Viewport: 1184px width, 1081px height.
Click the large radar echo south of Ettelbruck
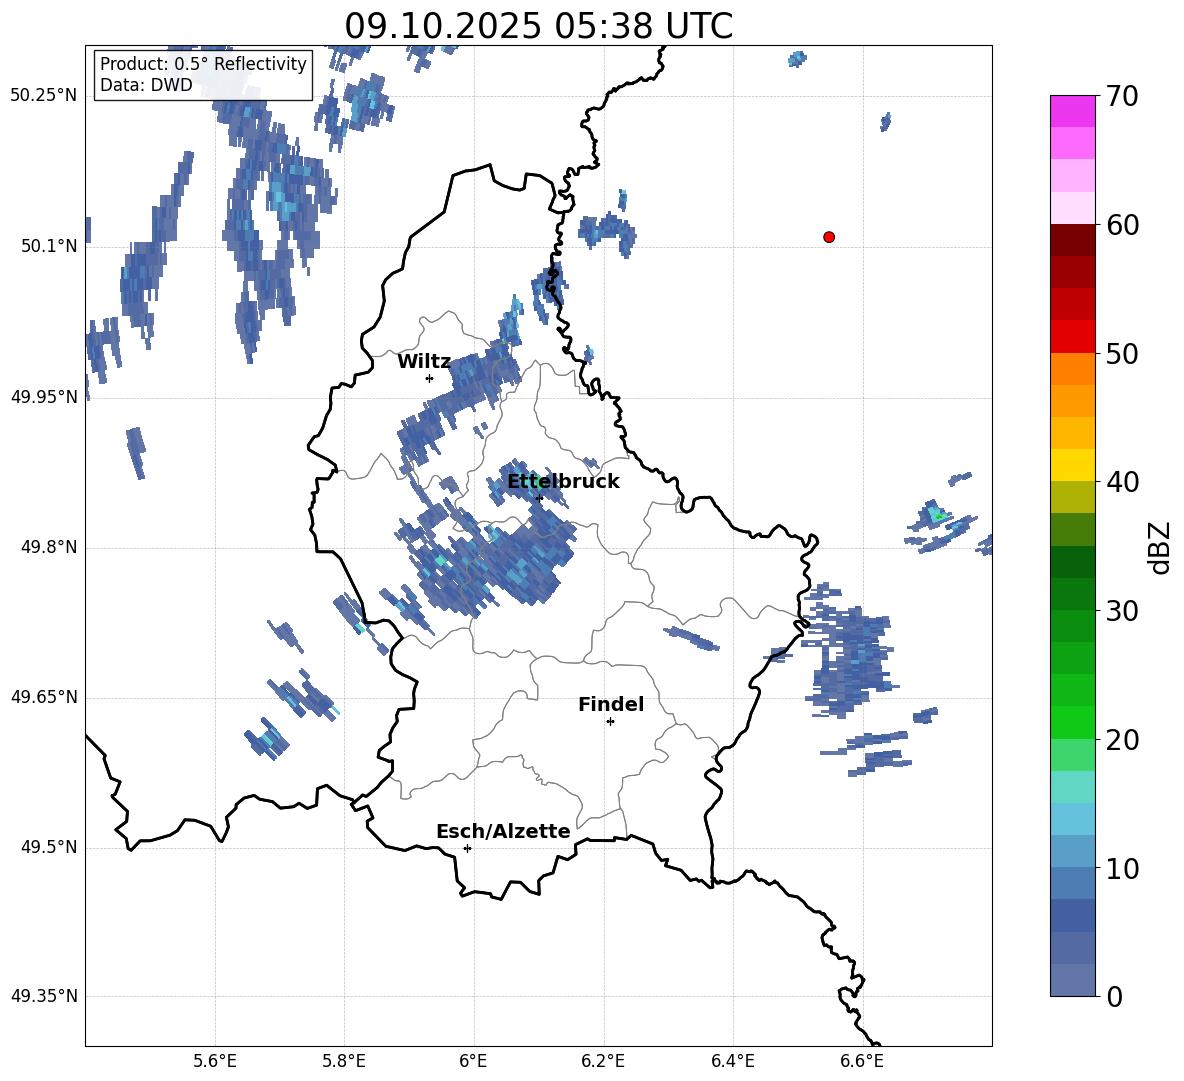pos(491,559)
